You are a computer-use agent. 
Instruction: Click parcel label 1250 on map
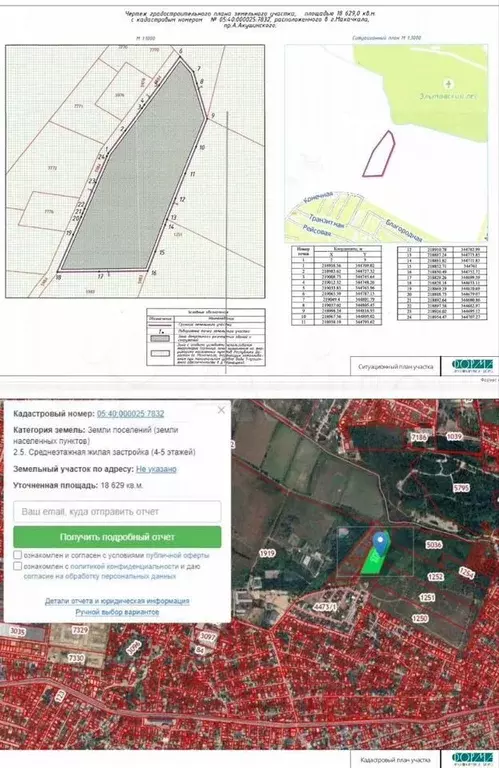coord(420,619)
